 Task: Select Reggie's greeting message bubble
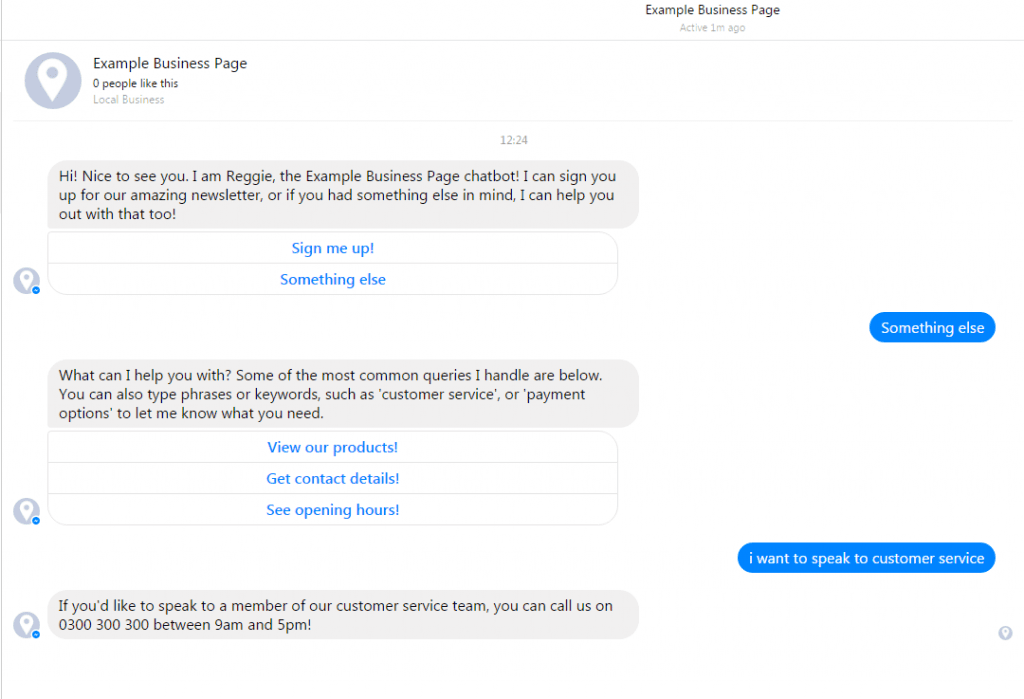[343, 195]
